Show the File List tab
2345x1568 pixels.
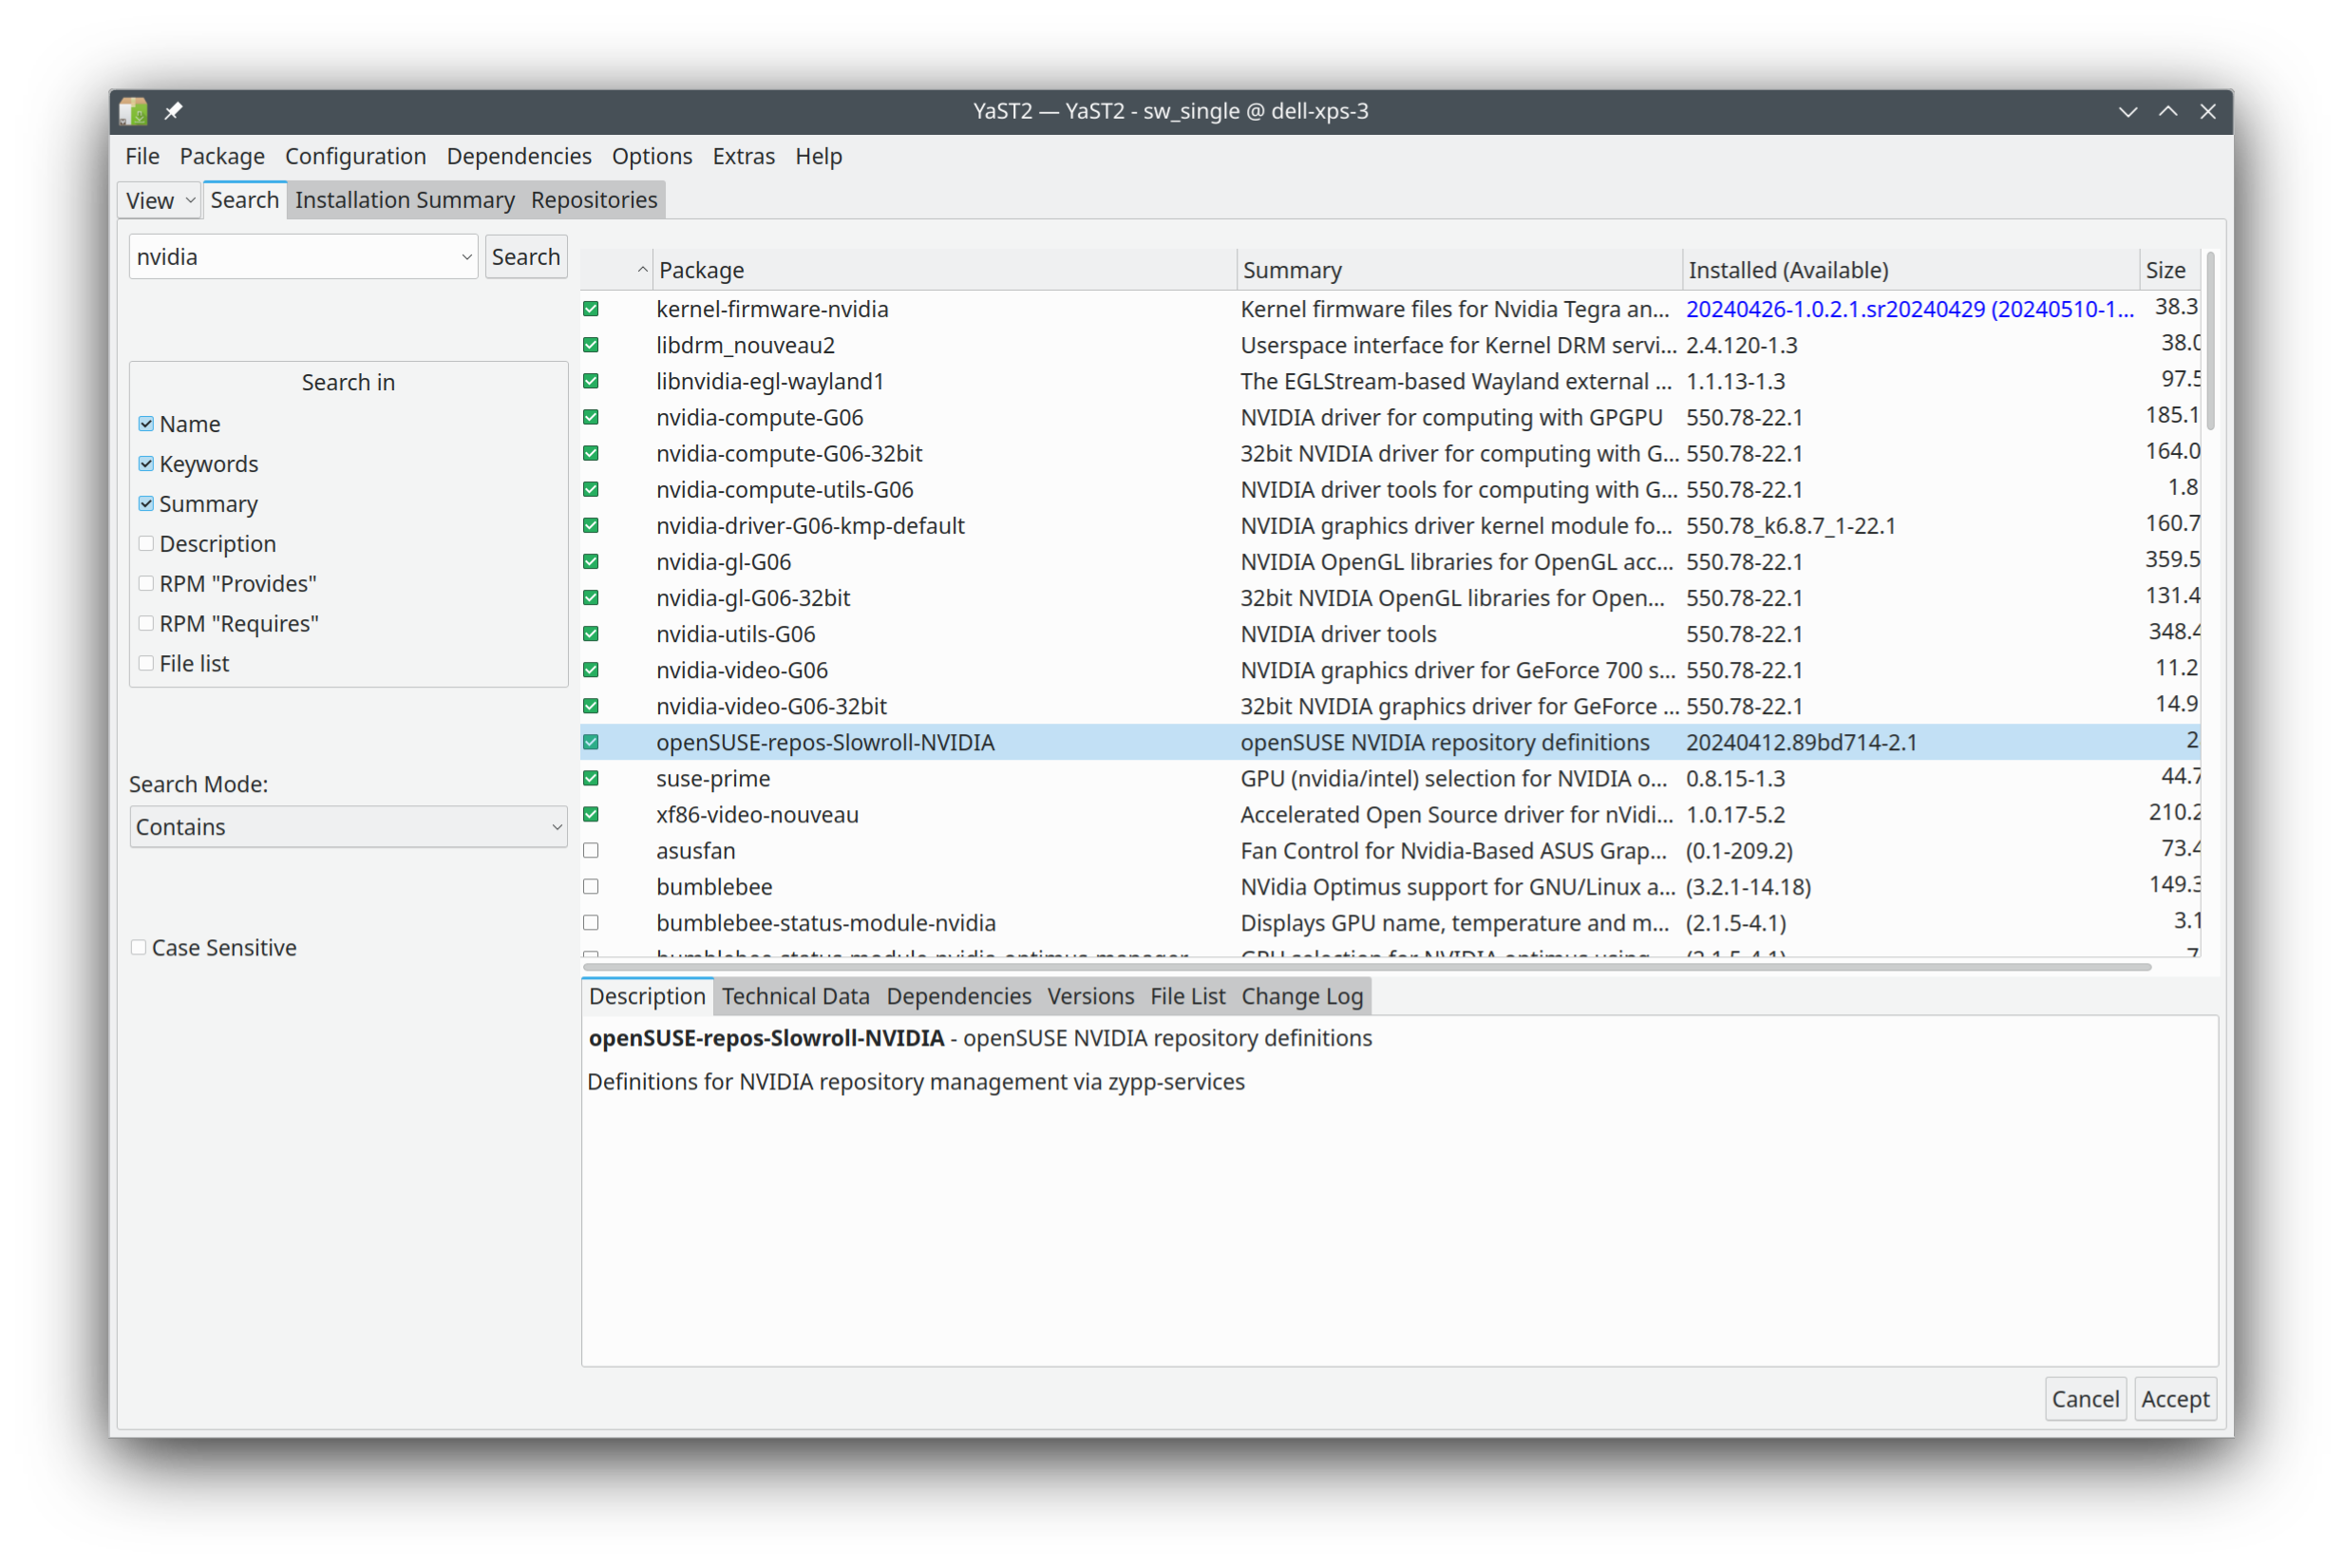click(x=1187, y=996)
